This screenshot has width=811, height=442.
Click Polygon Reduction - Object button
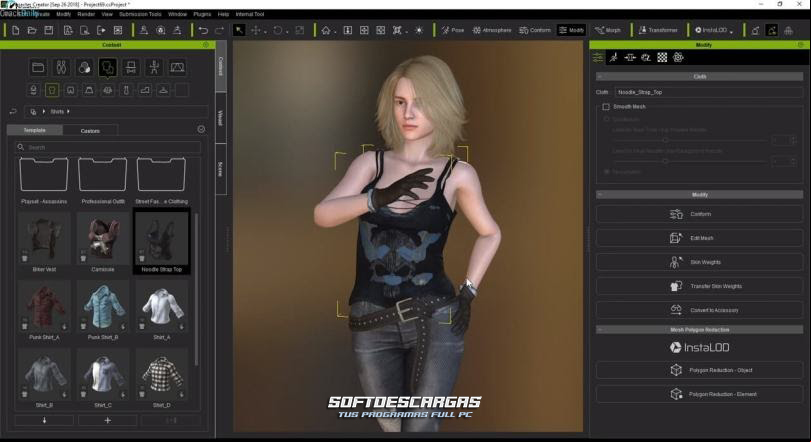[700, 370]
